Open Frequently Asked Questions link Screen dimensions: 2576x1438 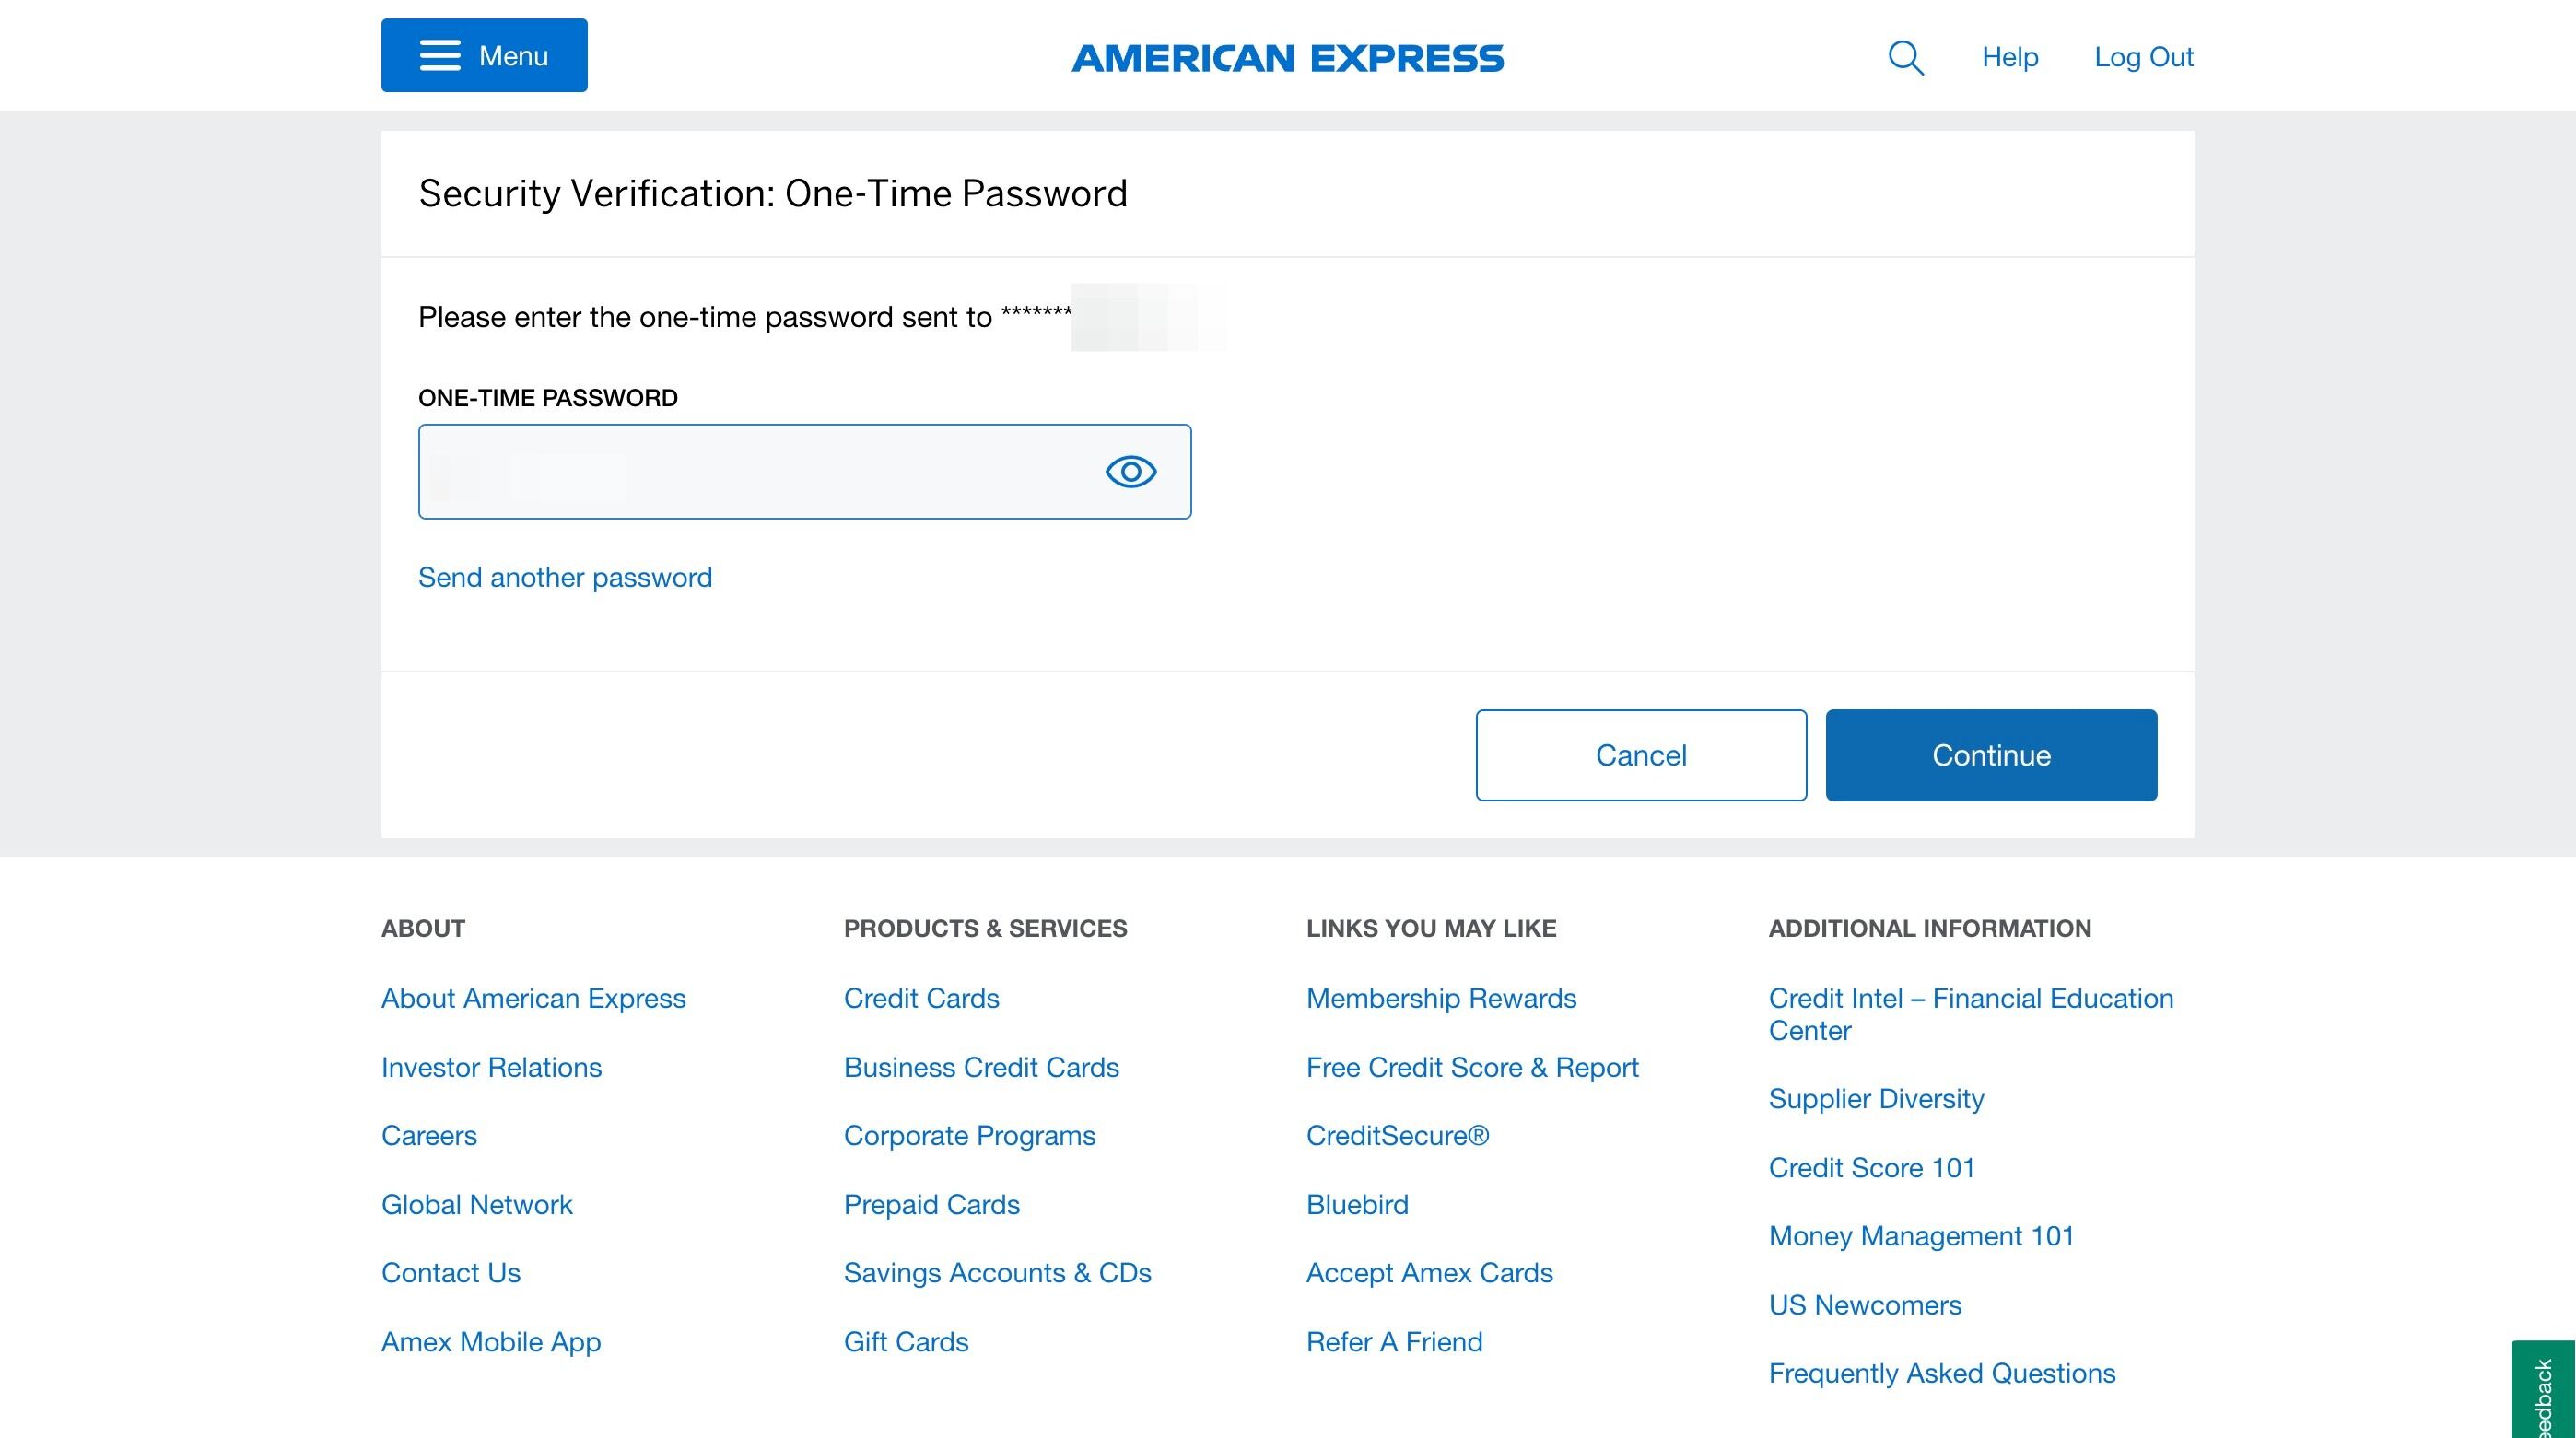coord(1941,1373)
